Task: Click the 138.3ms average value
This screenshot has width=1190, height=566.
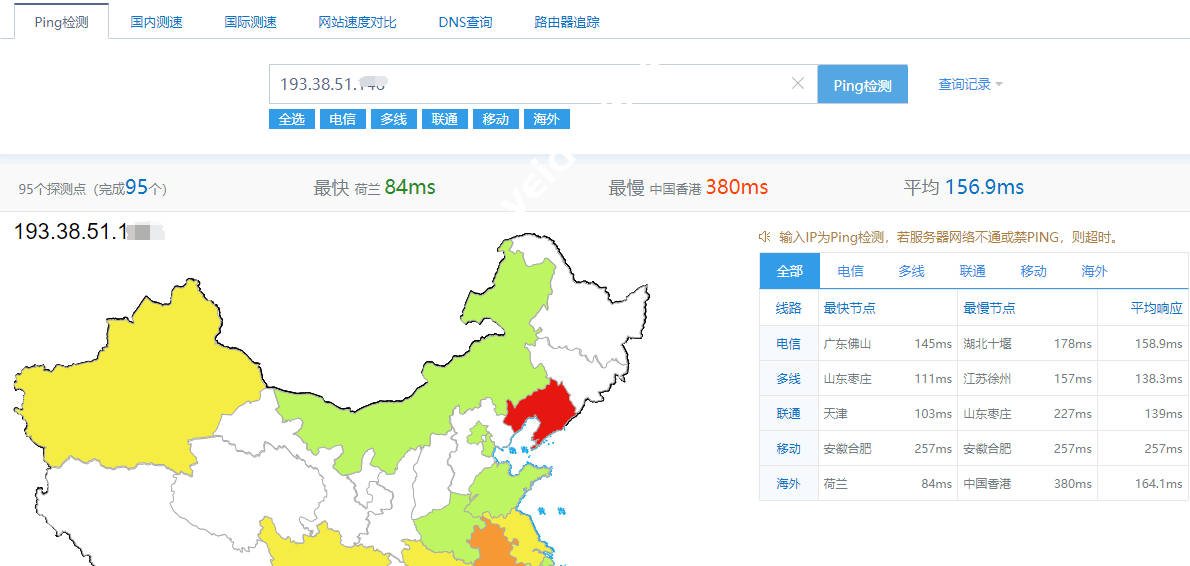Action: pos(1159,379)
